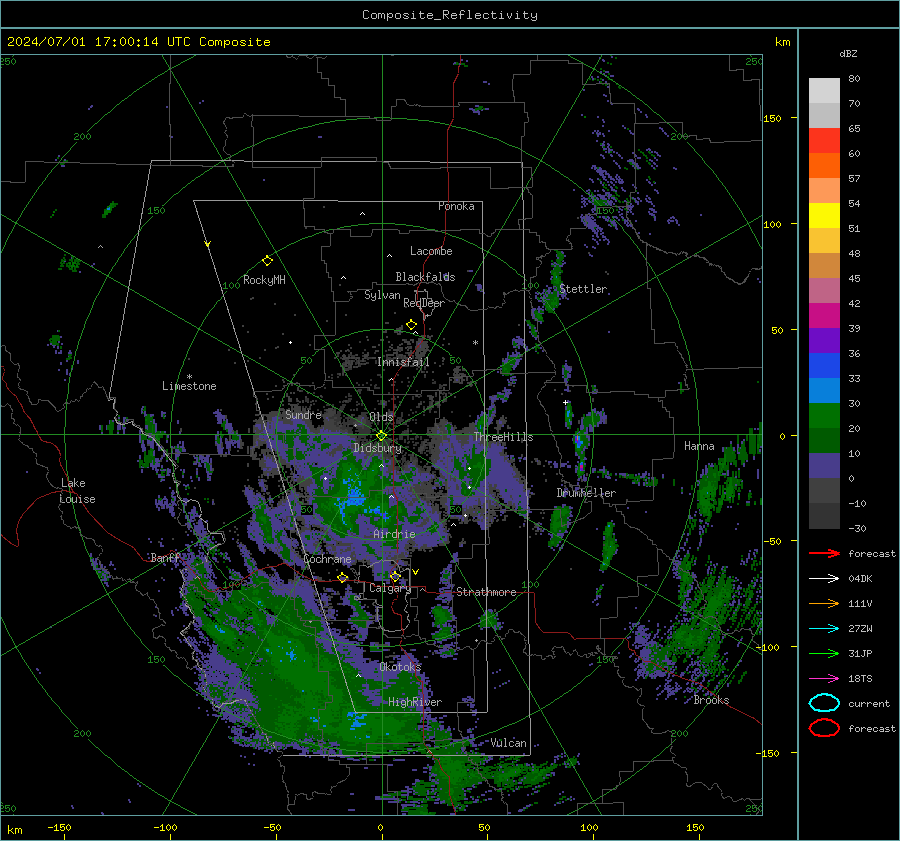Click the -150 tick on bottom axis

[59, 827]
